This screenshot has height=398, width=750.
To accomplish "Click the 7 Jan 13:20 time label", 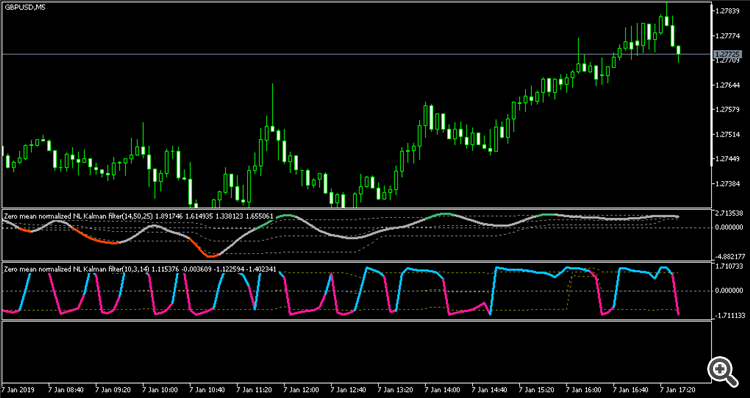I will click(395, 390).
